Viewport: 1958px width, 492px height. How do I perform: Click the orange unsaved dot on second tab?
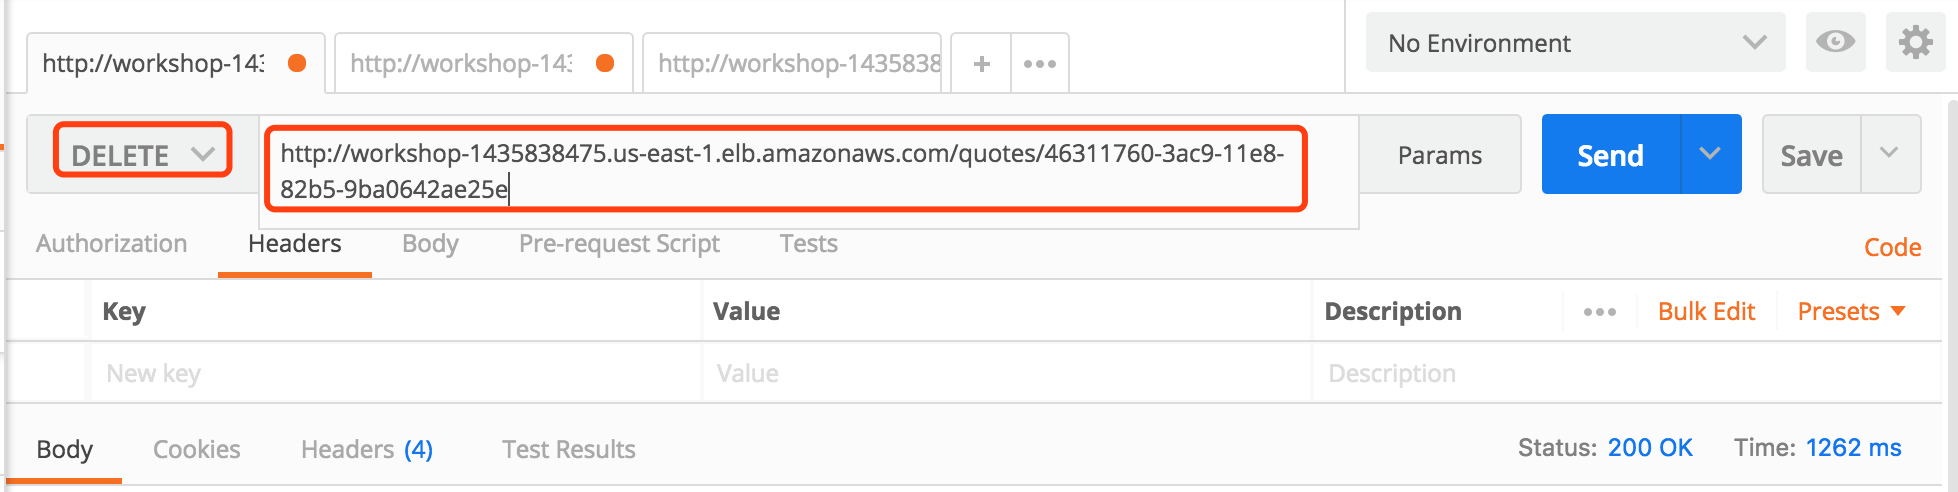(x=605, y=63)
